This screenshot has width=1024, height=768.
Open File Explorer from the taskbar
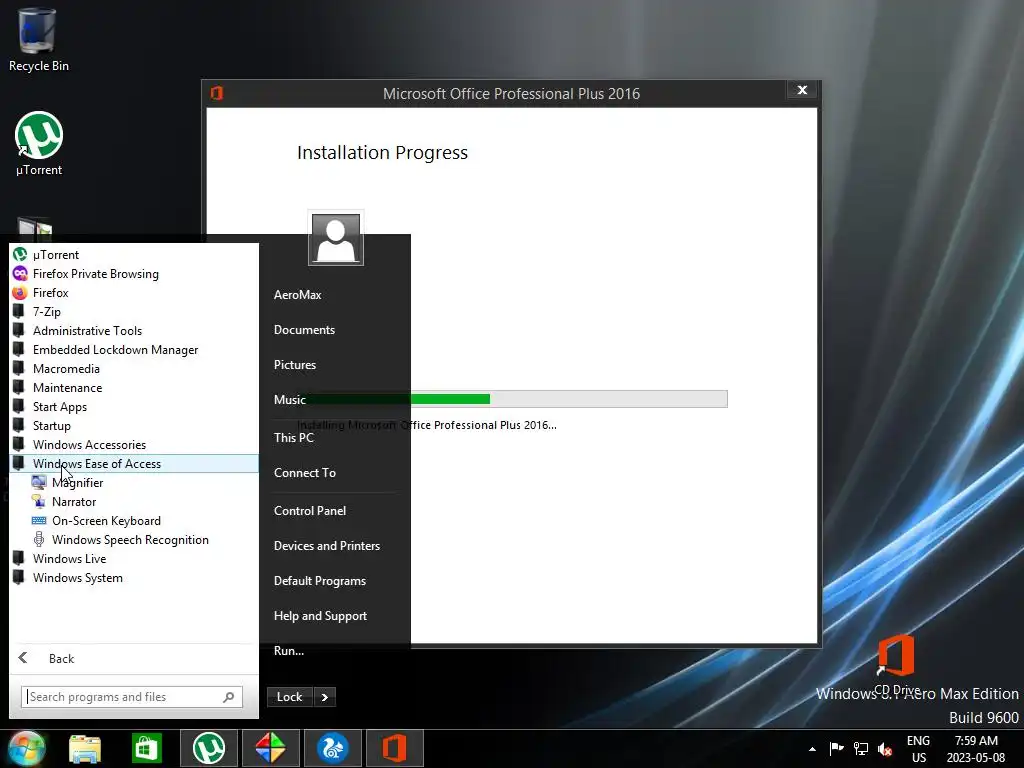(x=85, y=749)
